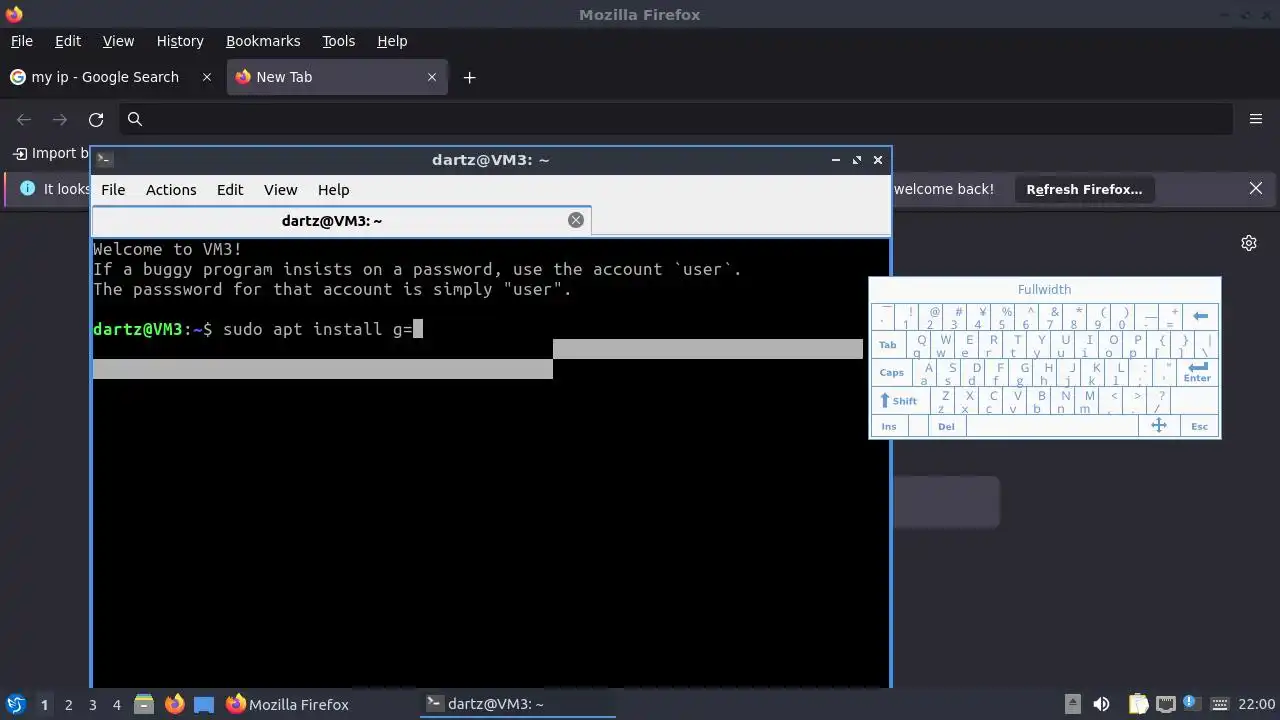The width and height of the screenshot is (1280, 720).
Task: Tap the yen/4 key on virtual keyboard
Action: tap(980, 317)
